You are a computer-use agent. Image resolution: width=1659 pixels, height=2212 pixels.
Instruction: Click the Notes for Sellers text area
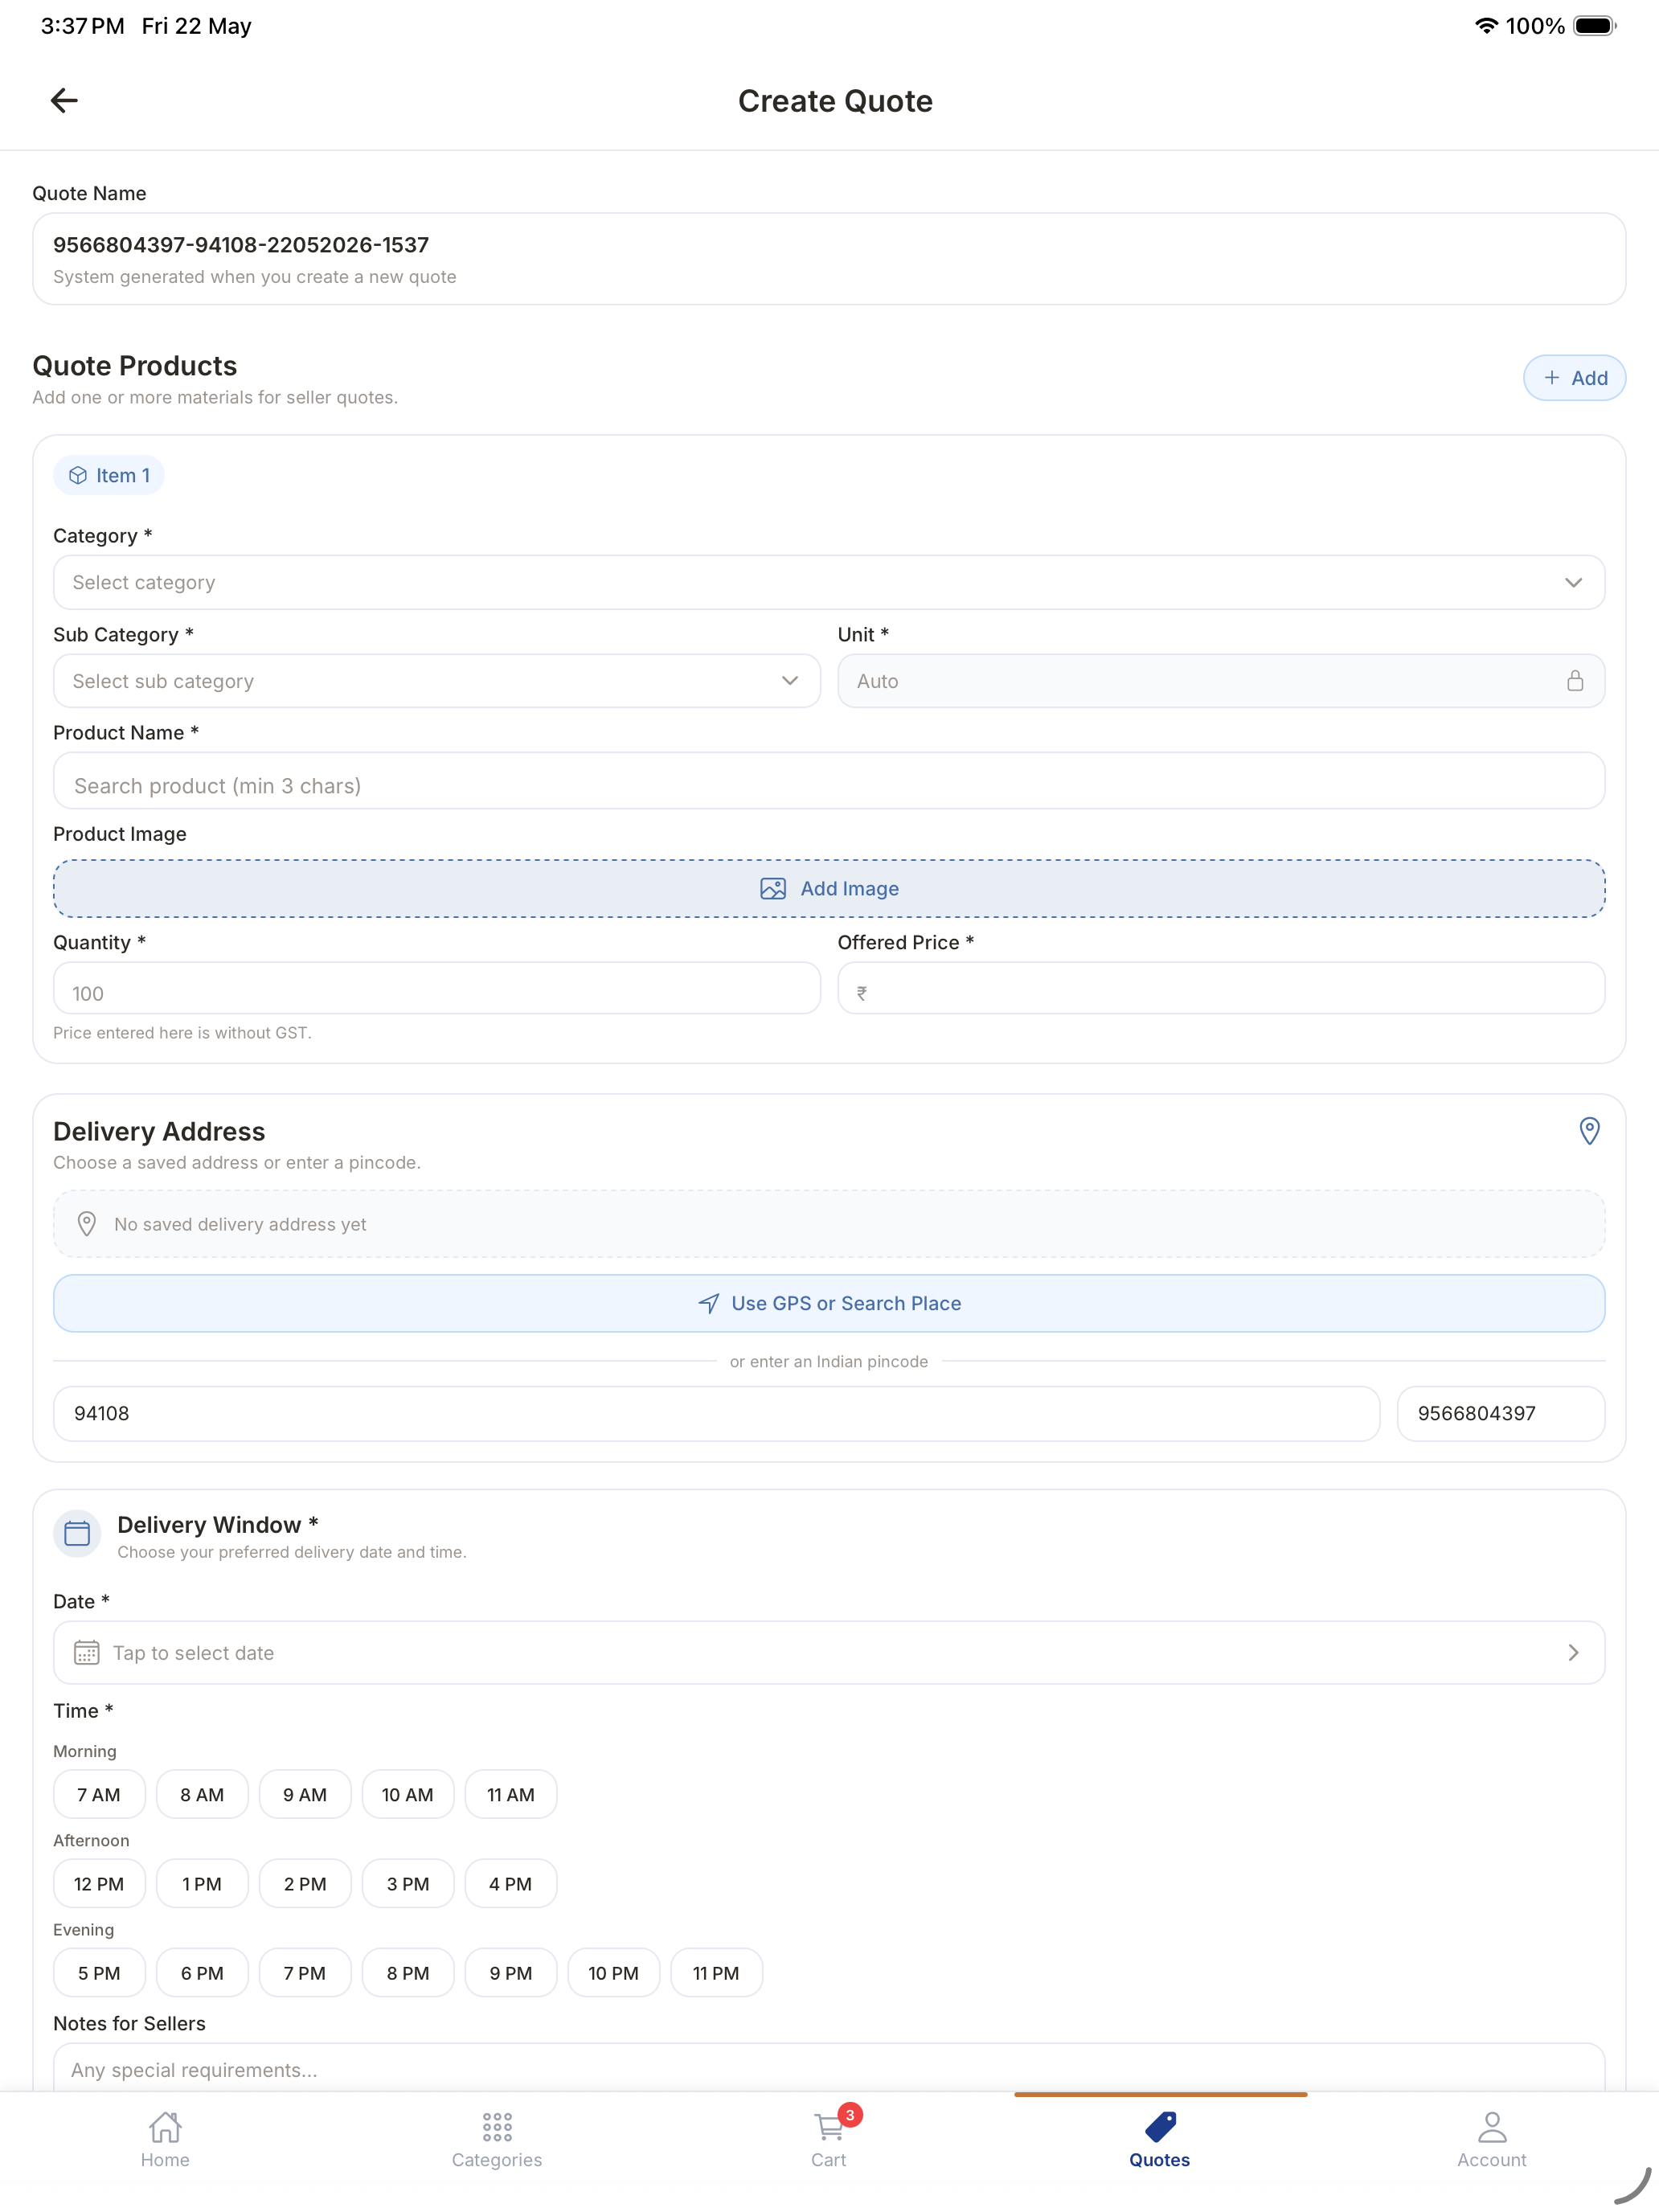click(829, 2068)
